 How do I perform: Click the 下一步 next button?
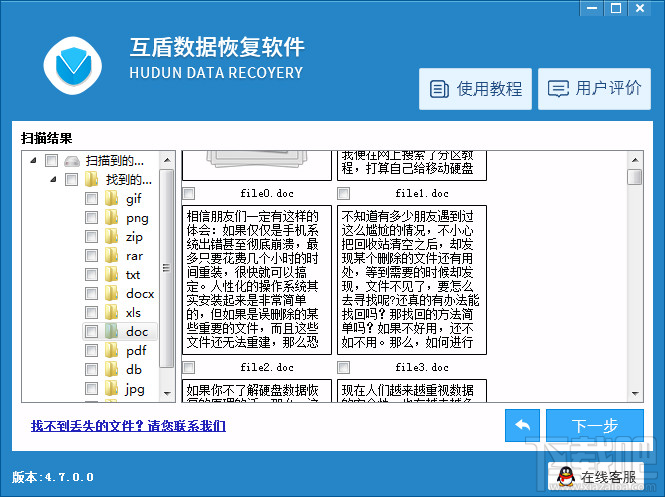pos(595,425)
